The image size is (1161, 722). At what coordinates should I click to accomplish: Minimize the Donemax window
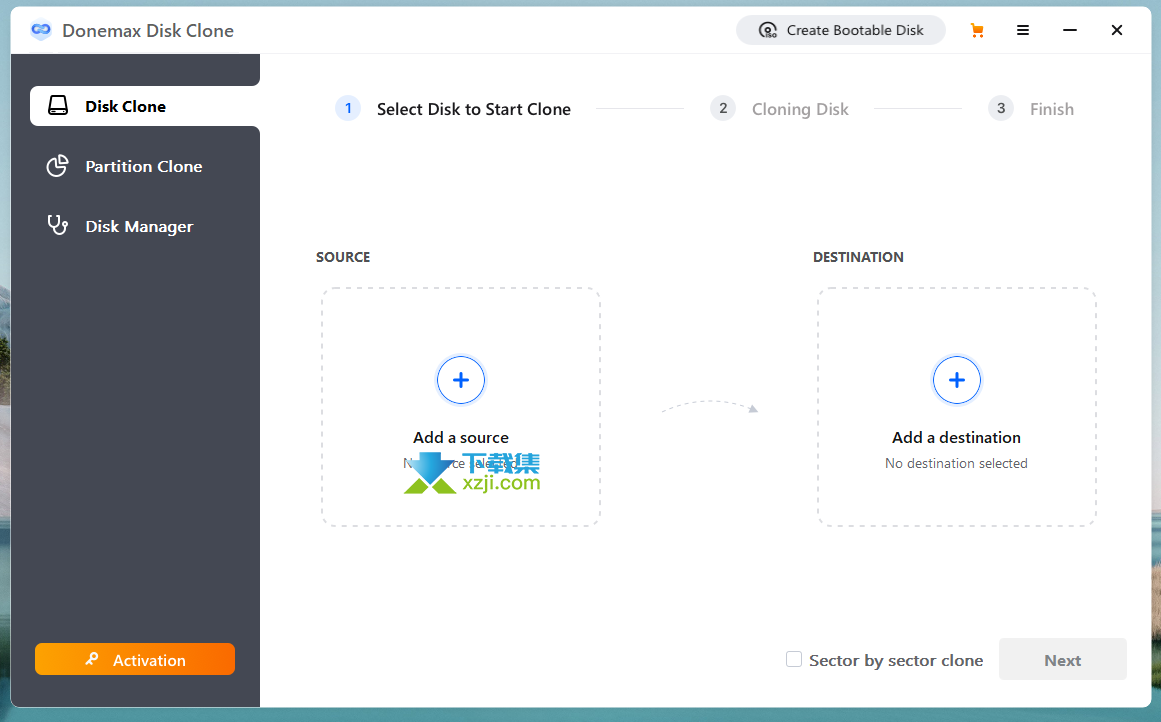(x=1070, y=30)
